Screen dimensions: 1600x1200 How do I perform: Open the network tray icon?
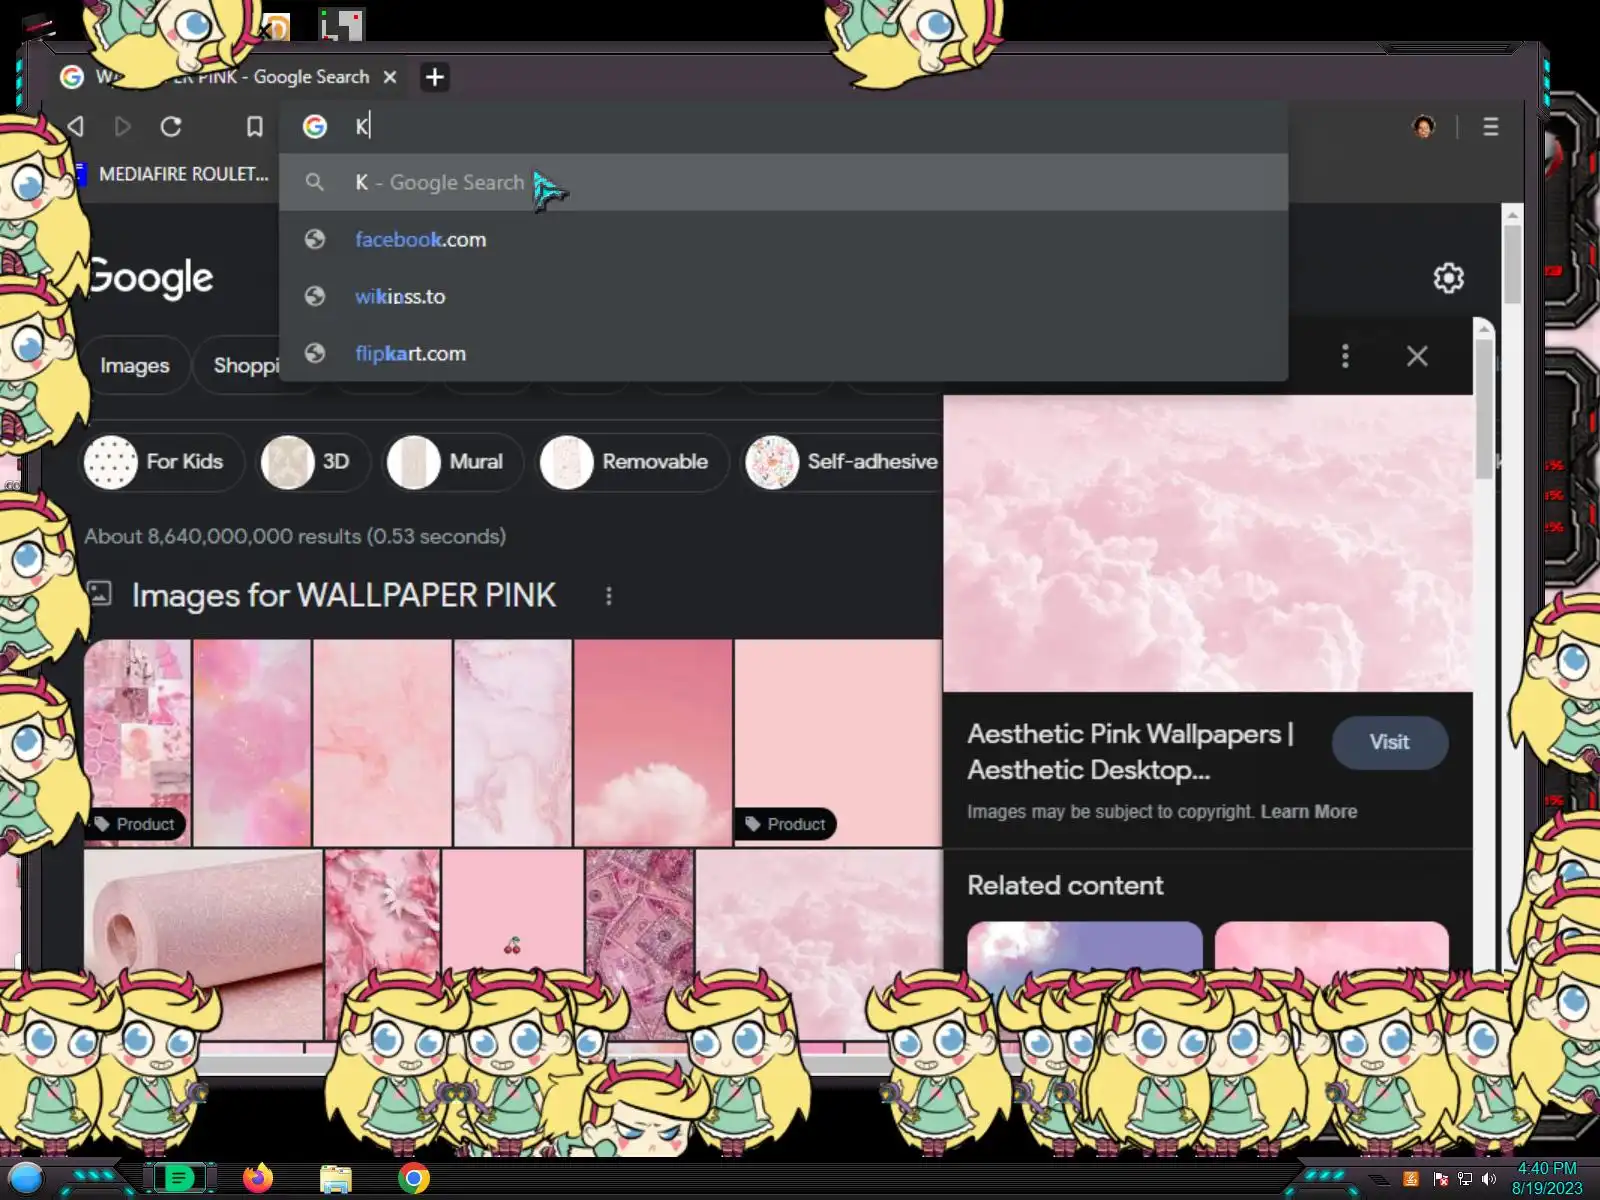(1465, 1179)
